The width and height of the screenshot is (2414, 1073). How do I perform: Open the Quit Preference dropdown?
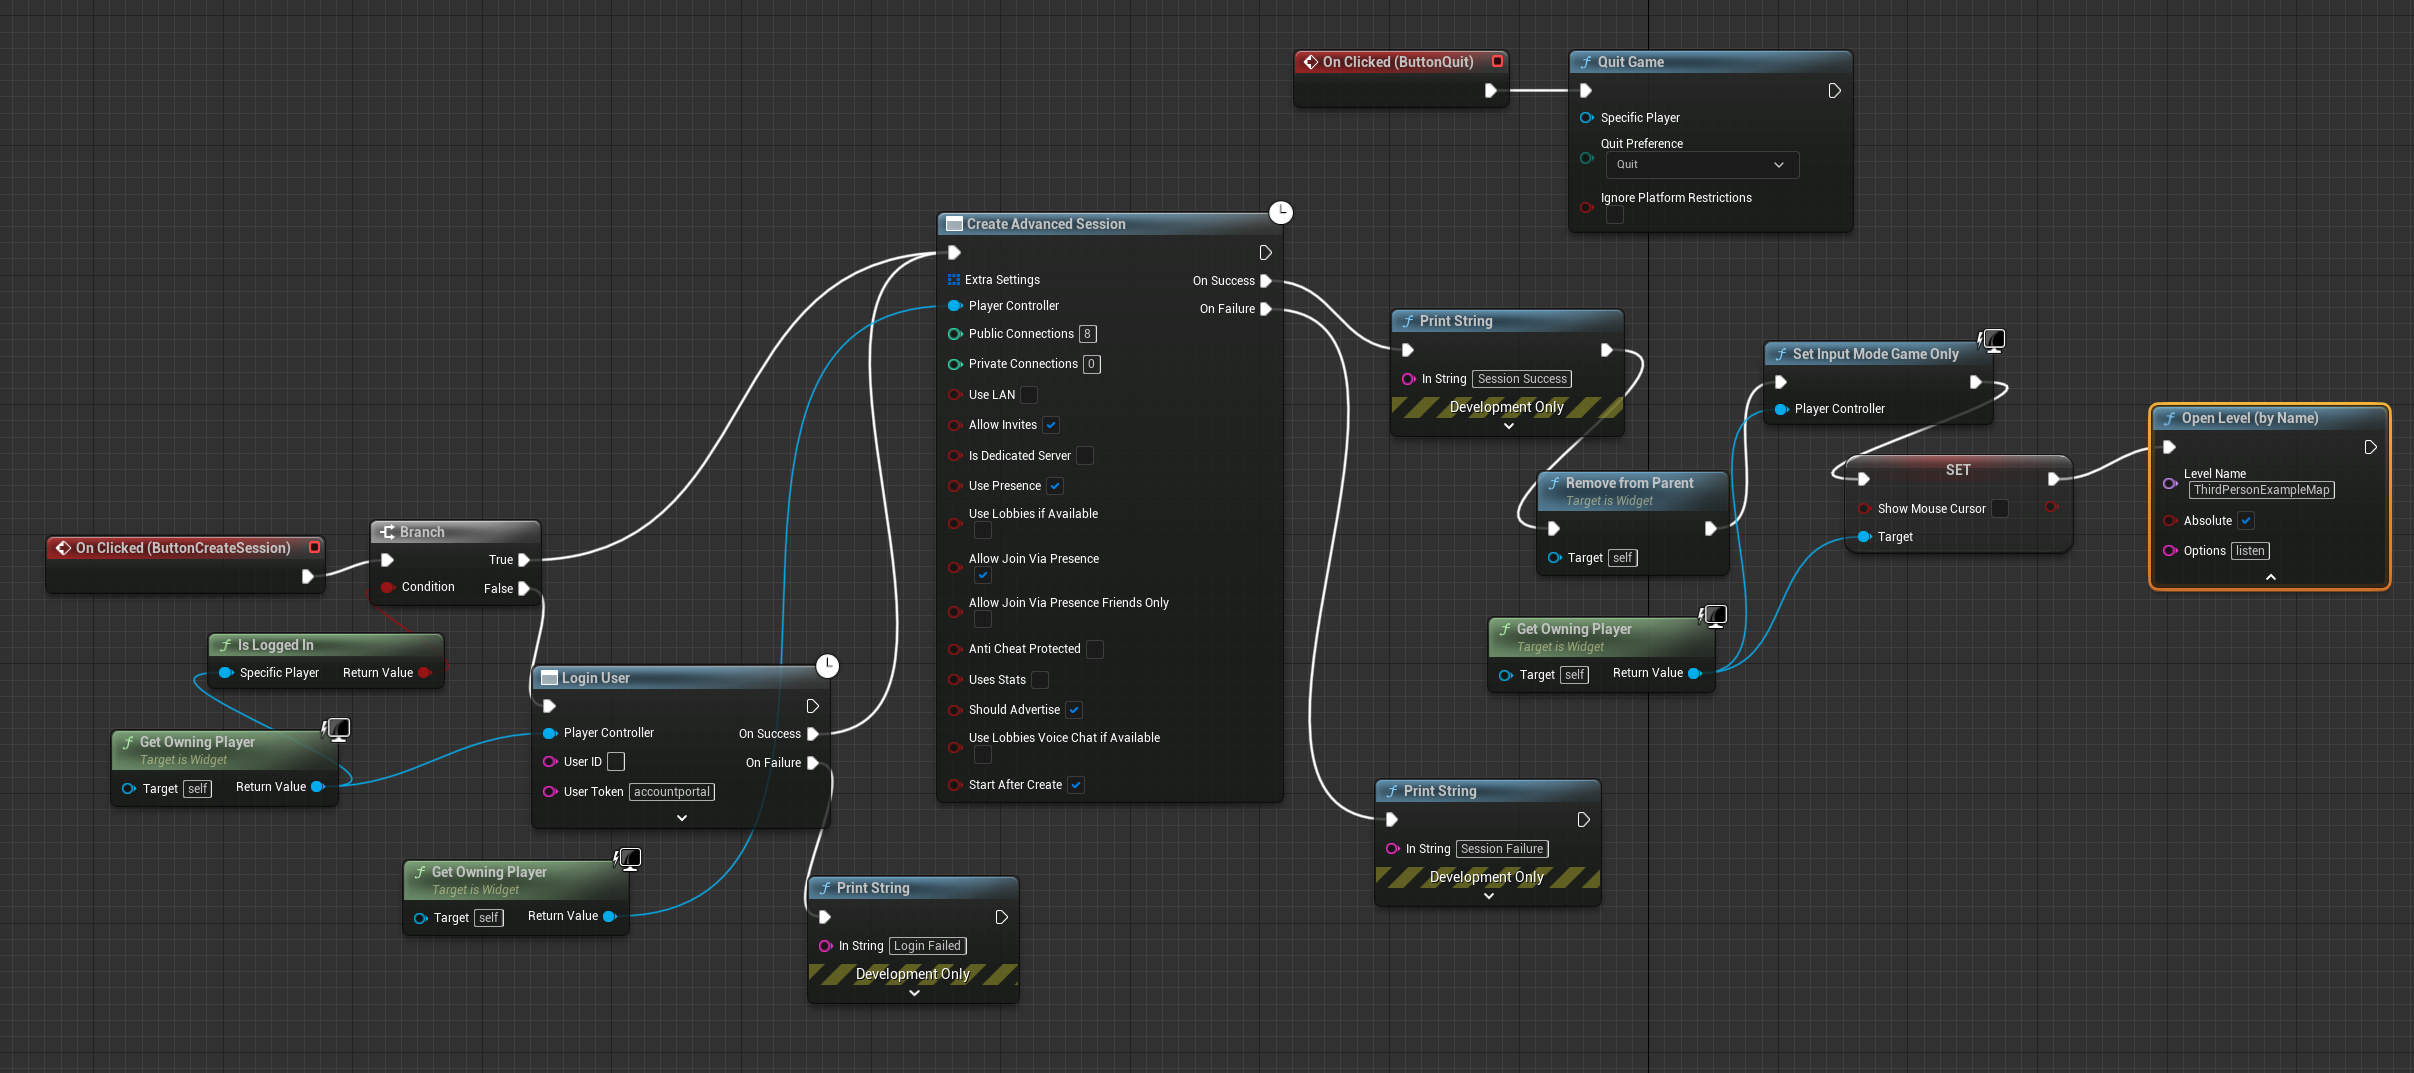(x=1701, y=165)
